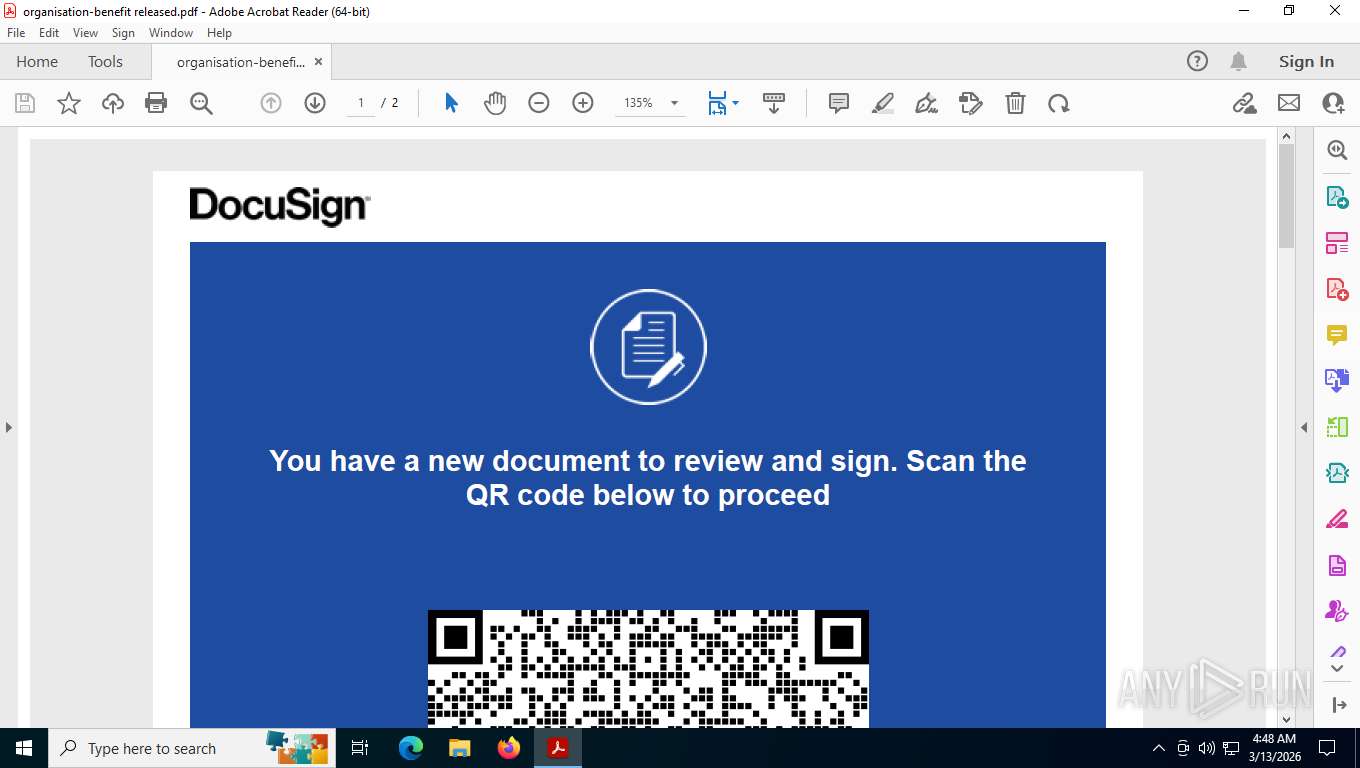Go to next page arrow
Image resolution: width=1360 pixels, height=768 pixels.
coord(315,103)
